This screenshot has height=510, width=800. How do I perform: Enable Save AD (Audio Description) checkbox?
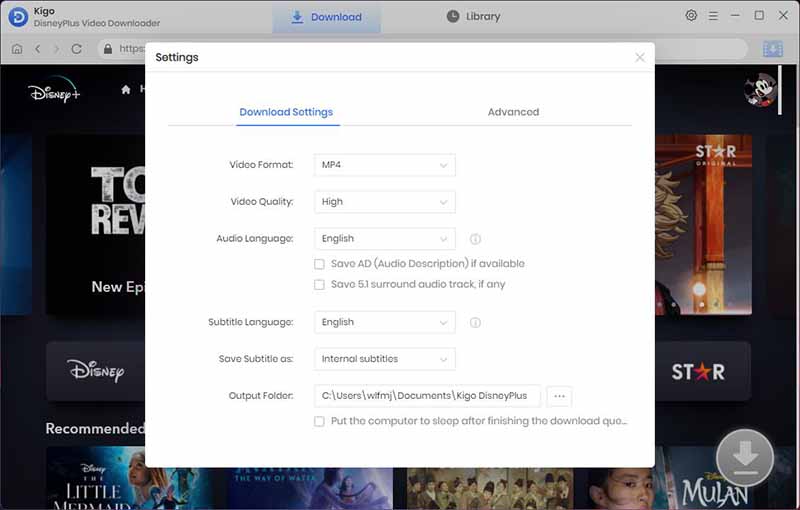pos(319,264)
